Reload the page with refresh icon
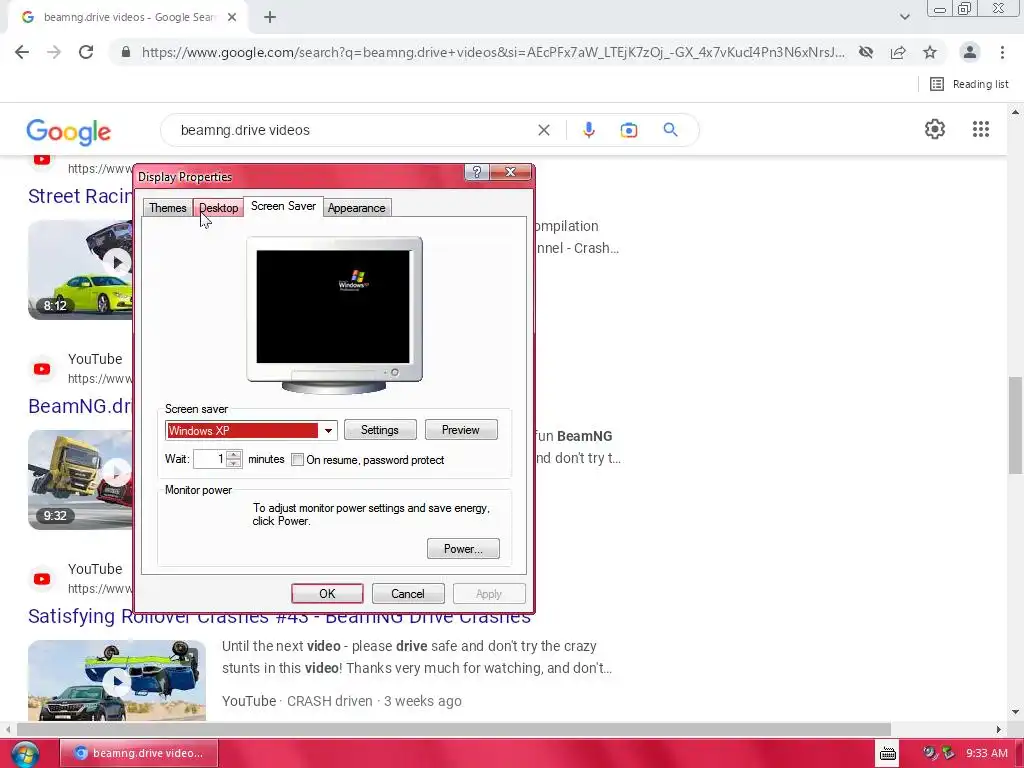1024x768 pixels. pyautogui.click(x=86, y=52)
